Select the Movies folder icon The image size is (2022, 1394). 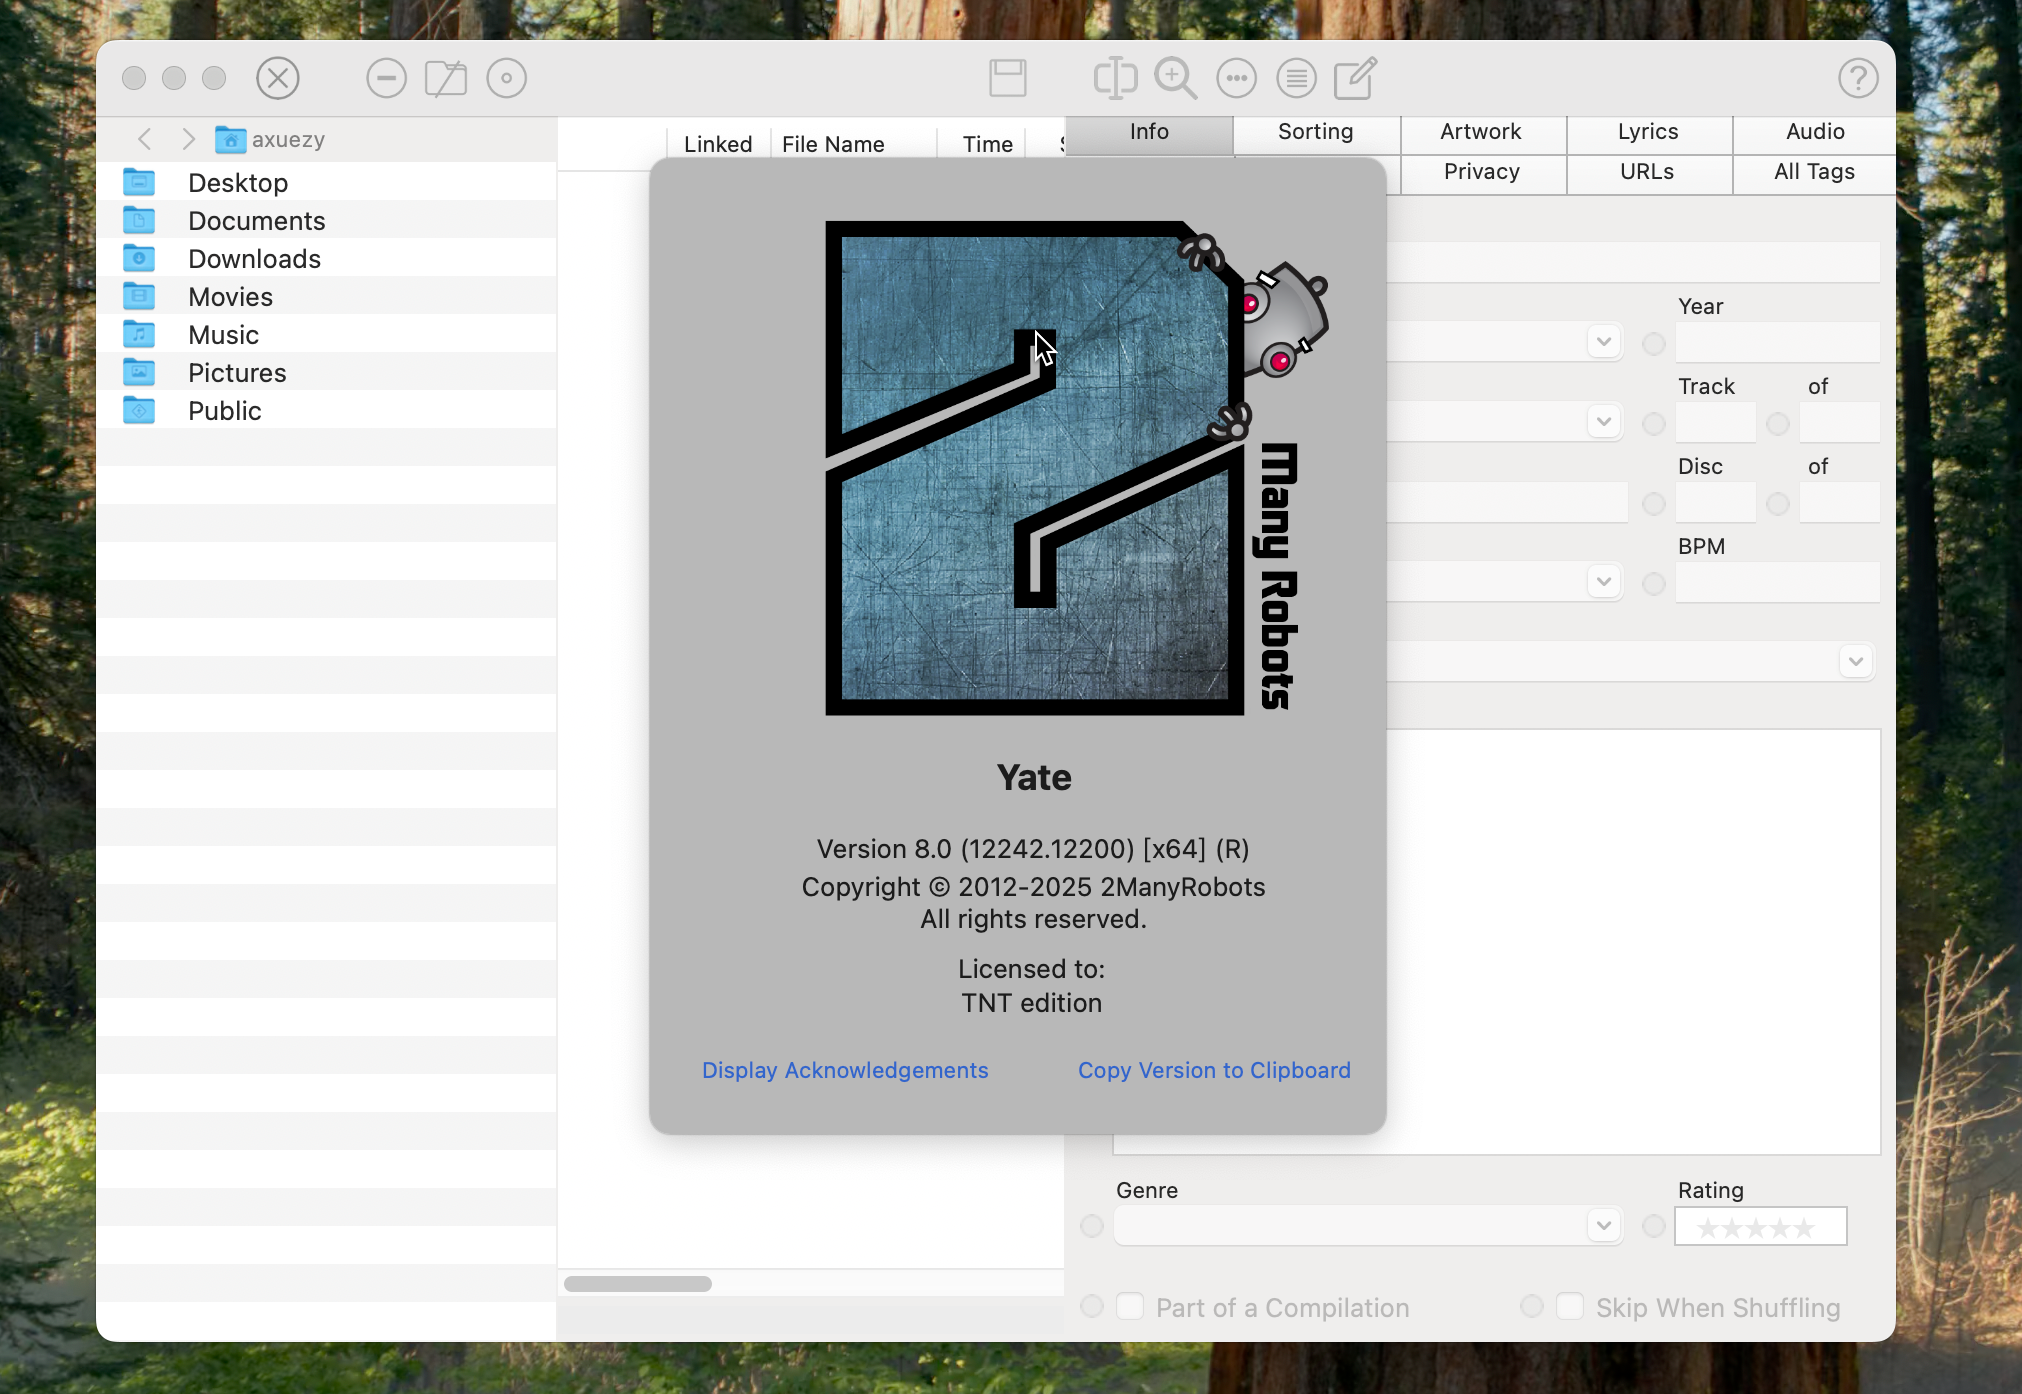pos(139,296)
